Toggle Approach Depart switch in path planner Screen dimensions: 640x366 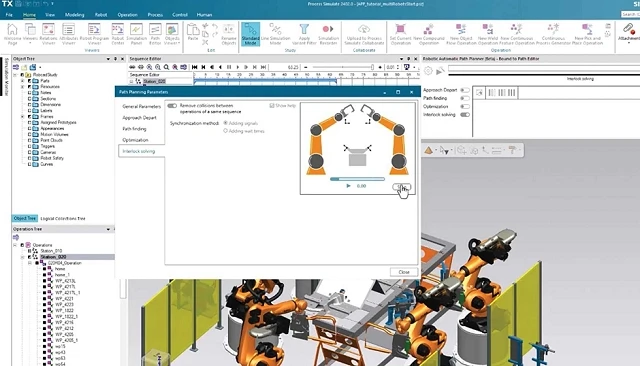464,90
